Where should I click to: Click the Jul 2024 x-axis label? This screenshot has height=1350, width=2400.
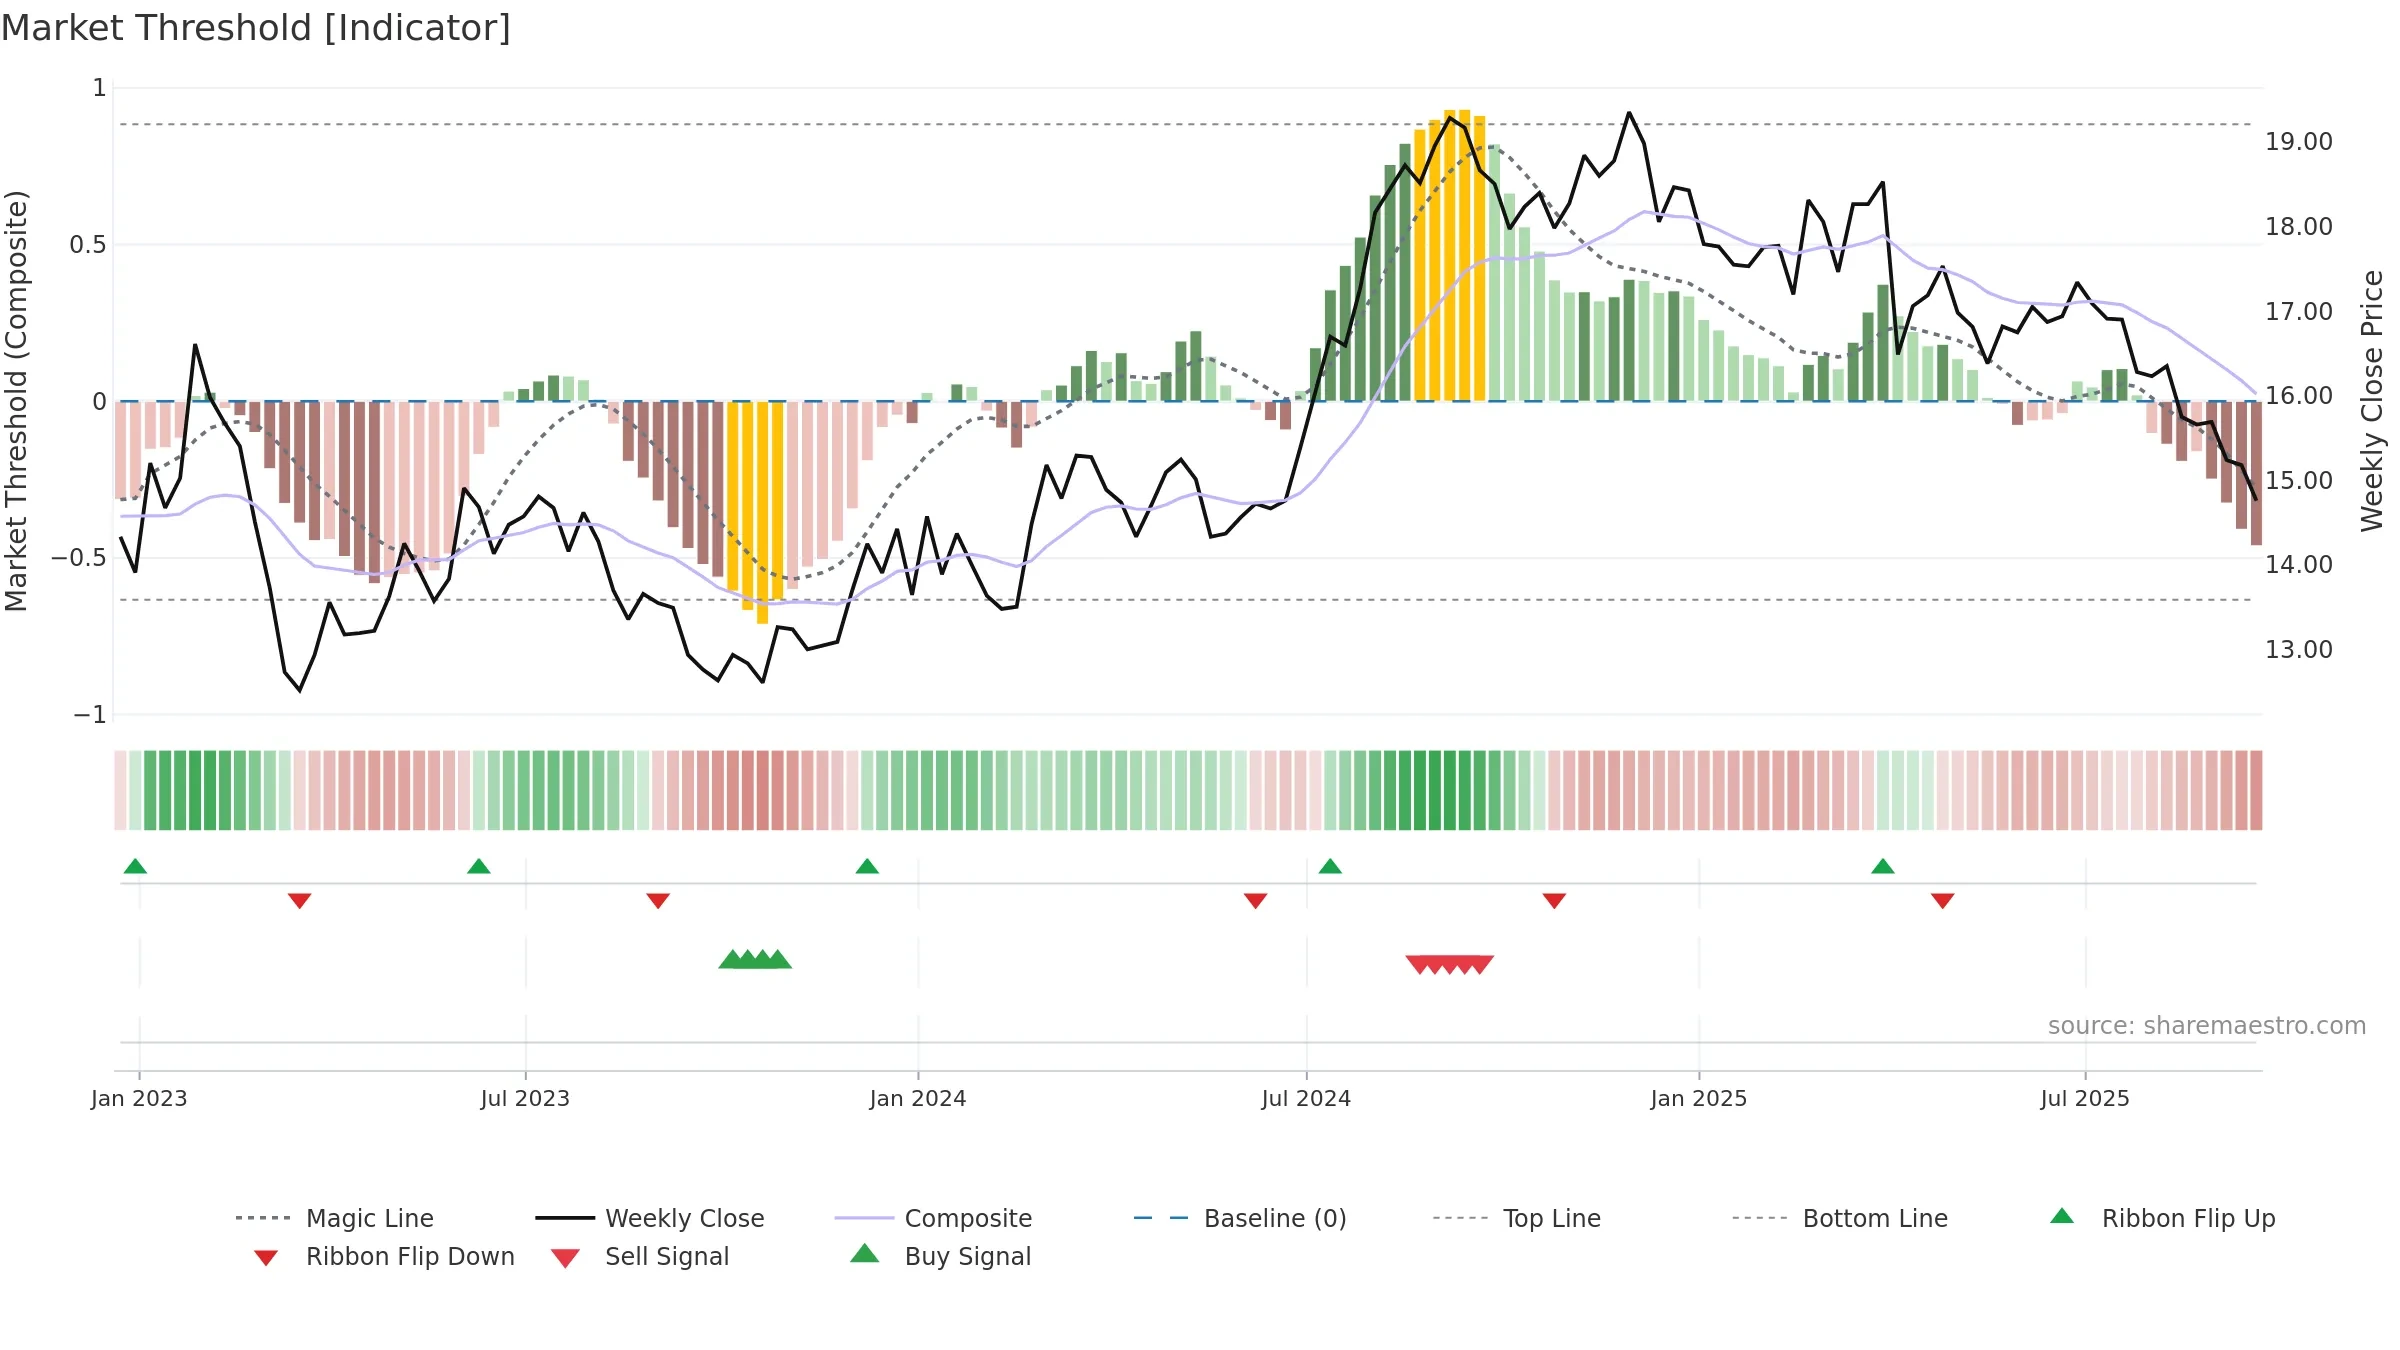tap(1306, 1098)
